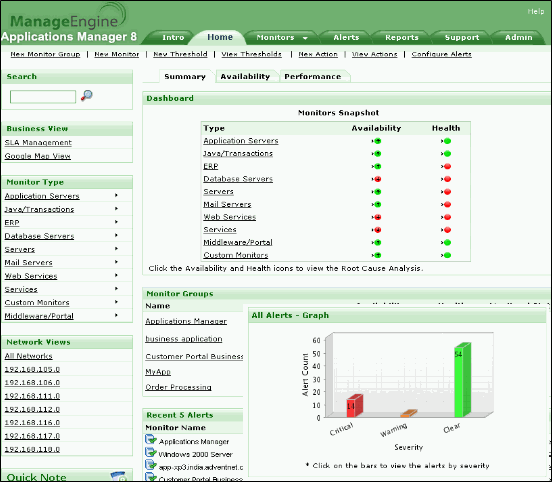Click Services row health icon
The height and width of the screenshot is (482, 552).
pos(446,230)
